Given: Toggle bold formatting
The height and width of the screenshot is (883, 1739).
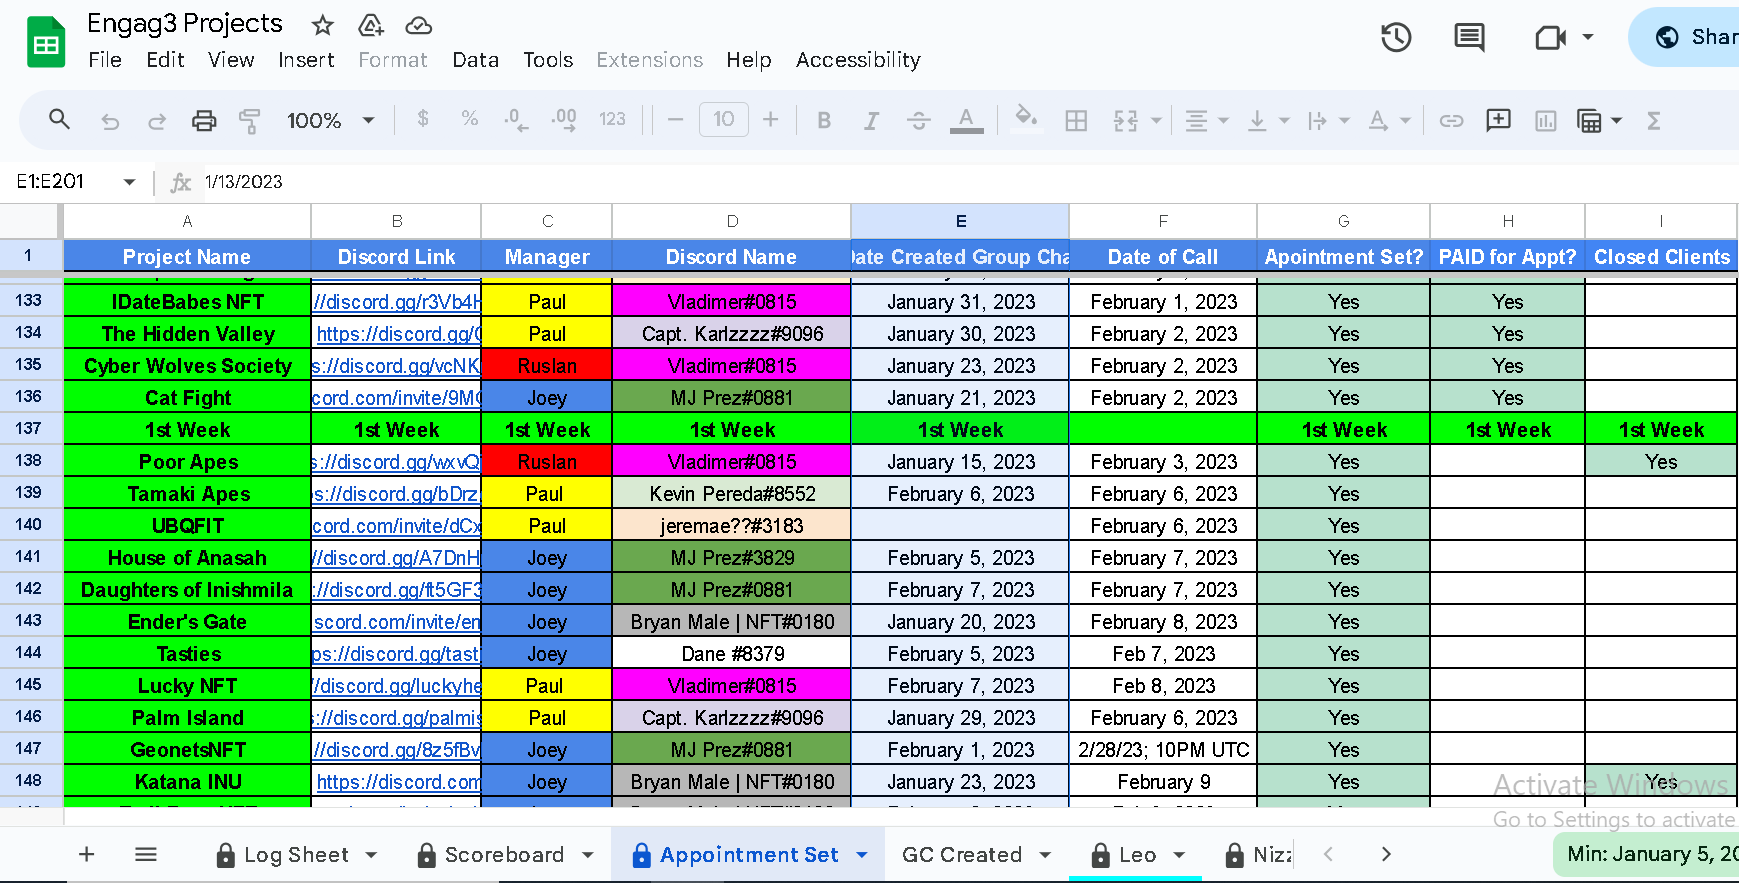Looking at the screenshot, I should 824,121.
